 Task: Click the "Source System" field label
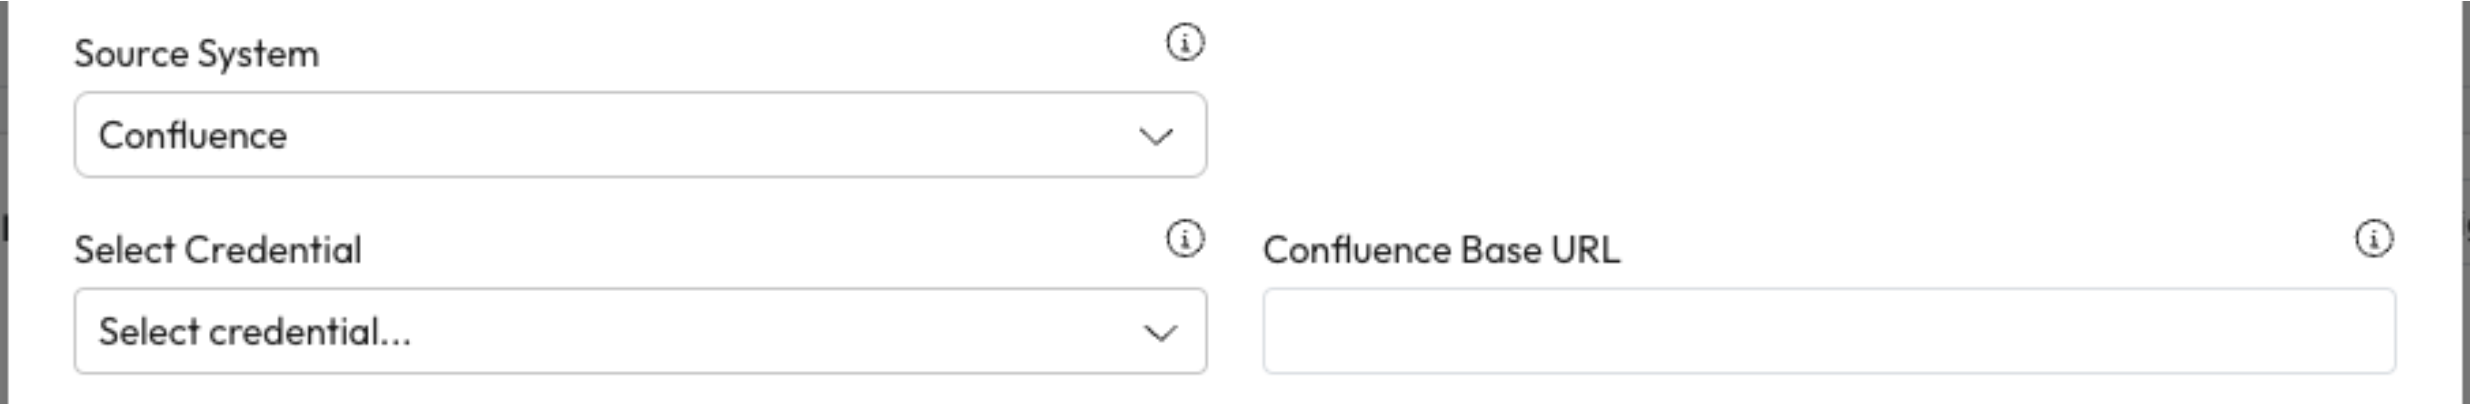tap(197, 54)
